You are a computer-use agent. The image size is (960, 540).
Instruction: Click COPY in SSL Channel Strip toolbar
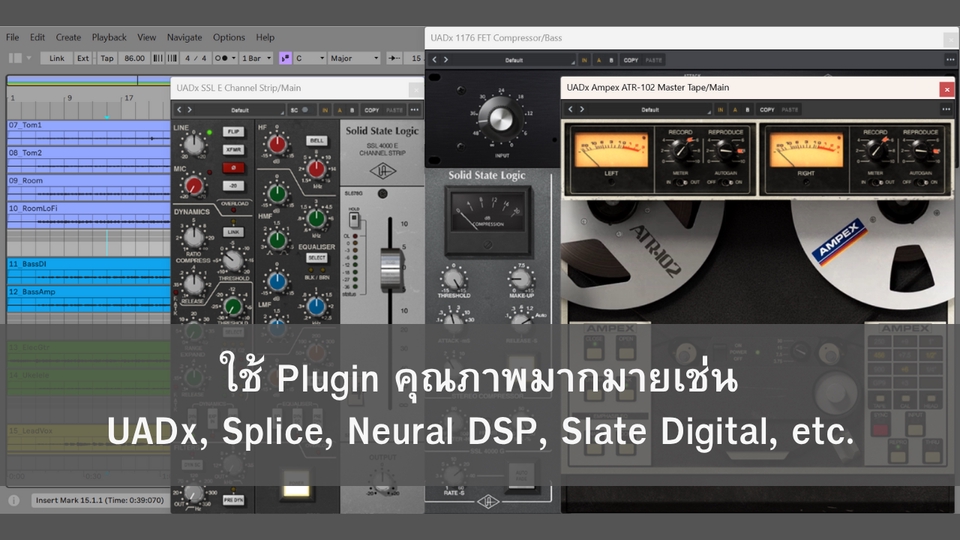(x=372, y=110)
